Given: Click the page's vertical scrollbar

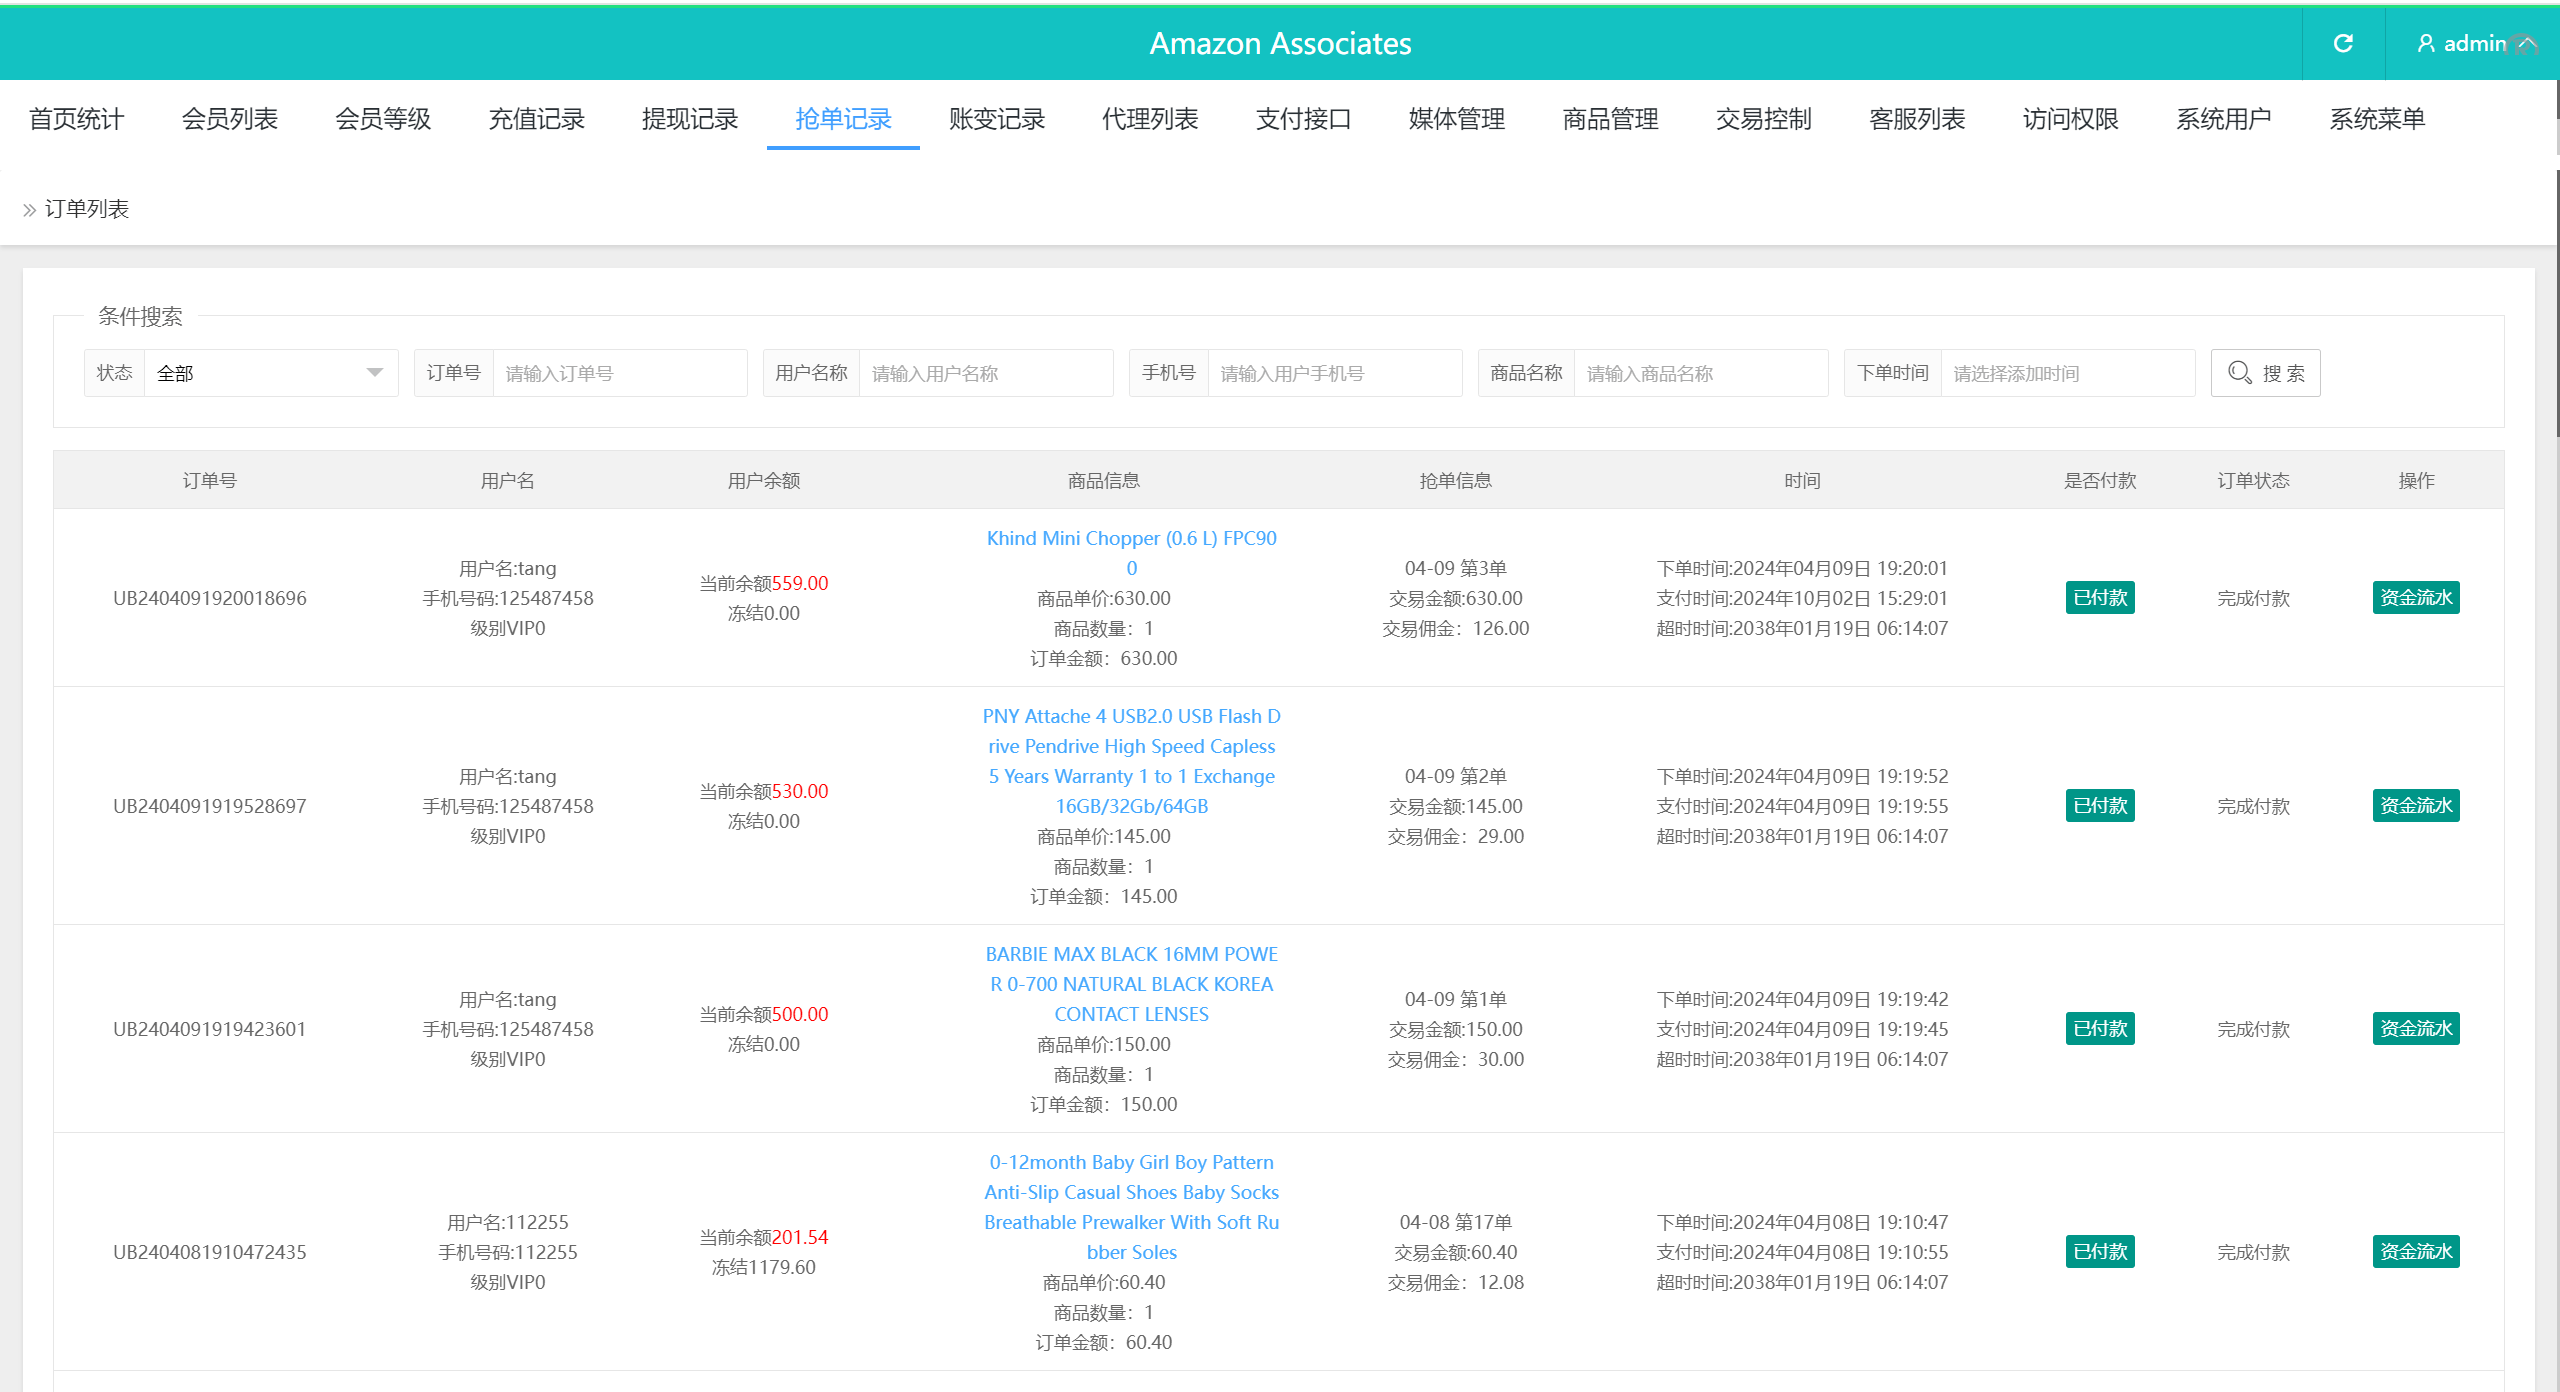Looking at the screenshot, I should pos(2555,300).
